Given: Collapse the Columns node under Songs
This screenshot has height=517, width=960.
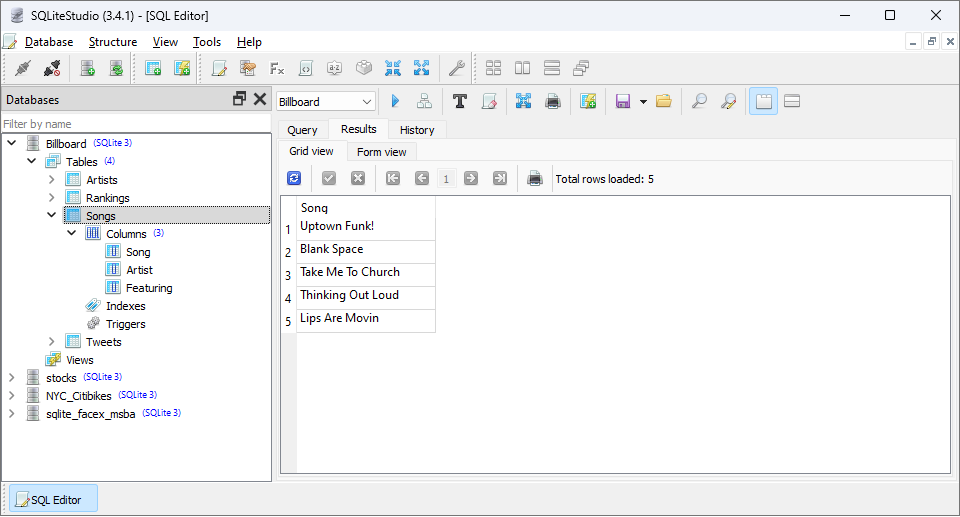Looking at the screenshot, I should point(72,233).
